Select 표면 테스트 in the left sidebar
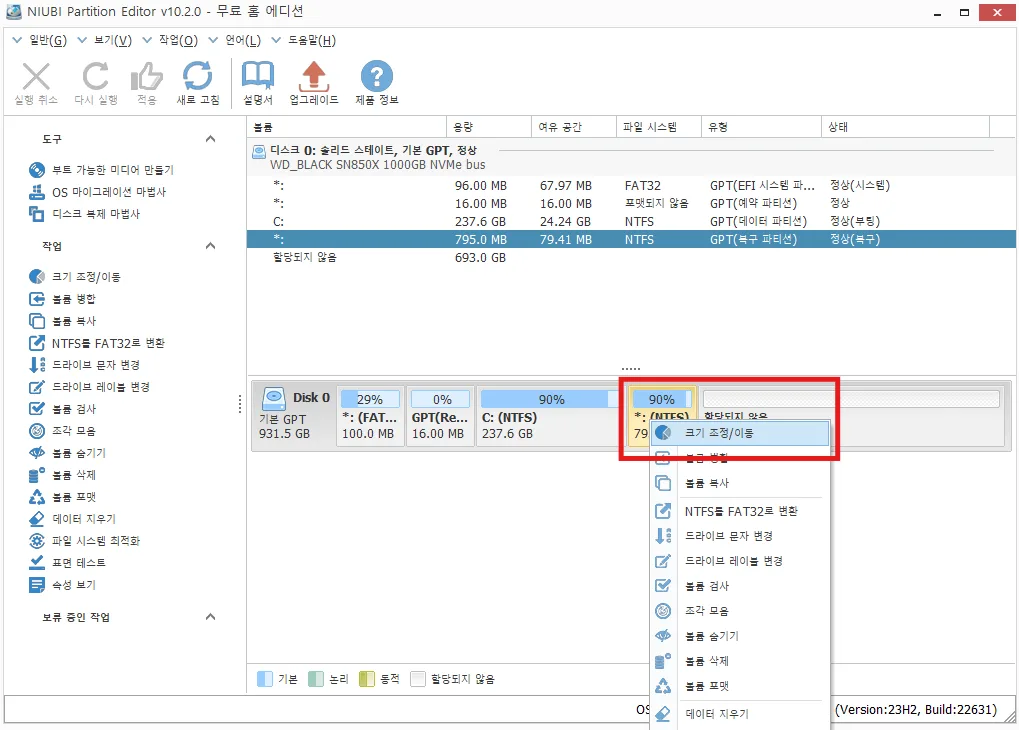This screenshot has height=730, width=1019. coord(68,563)
